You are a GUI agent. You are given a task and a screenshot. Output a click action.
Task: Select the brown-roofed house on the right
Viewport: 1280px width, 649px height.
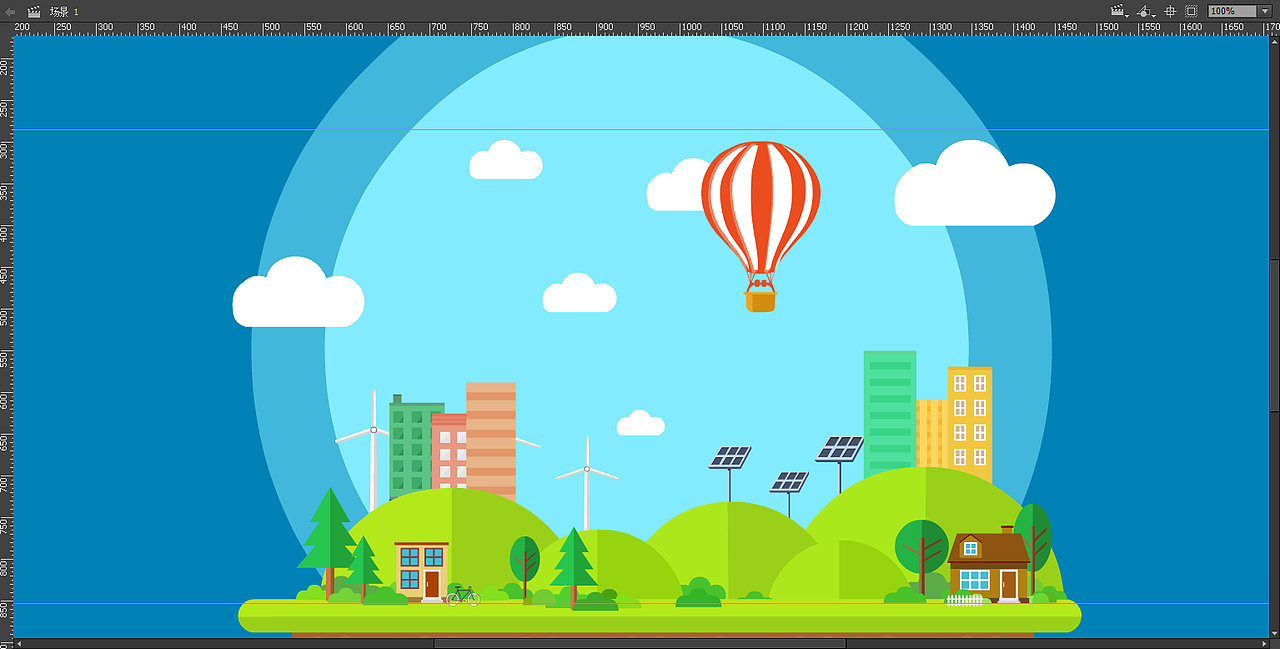pyautogui.click(x=989, y=565)
